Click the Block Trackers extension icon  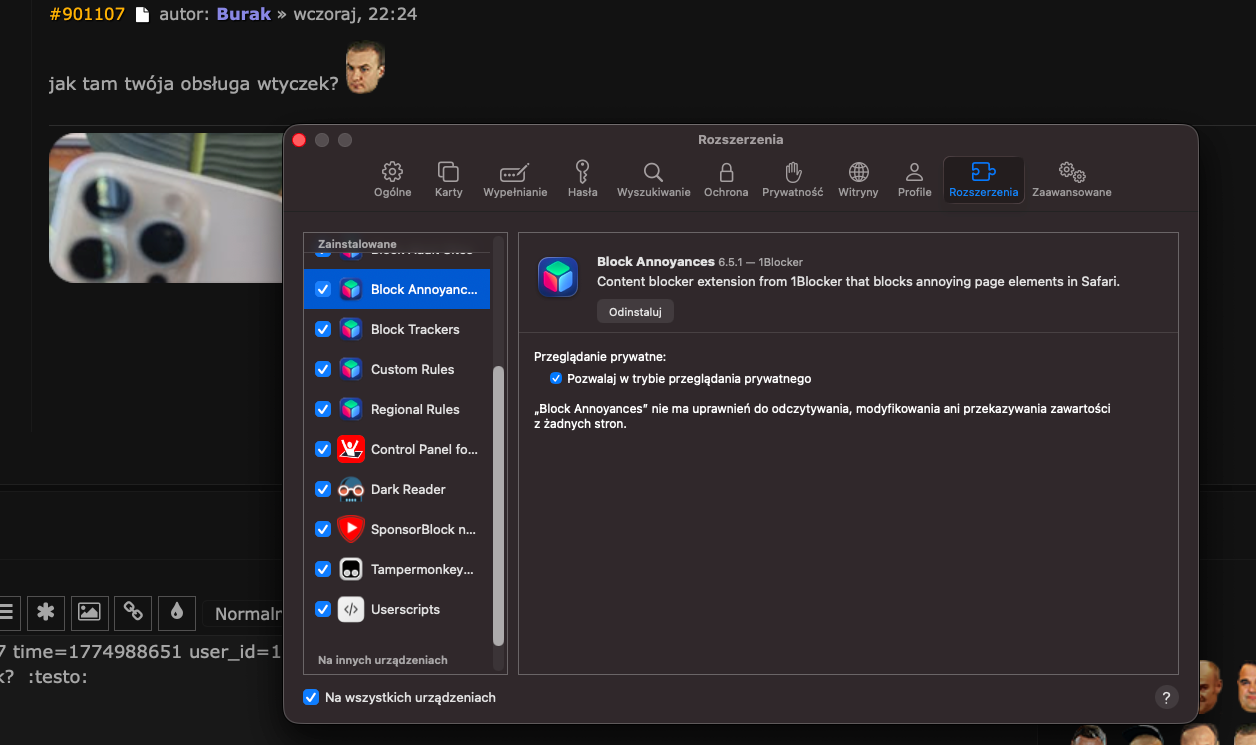[x=350, y=329]
